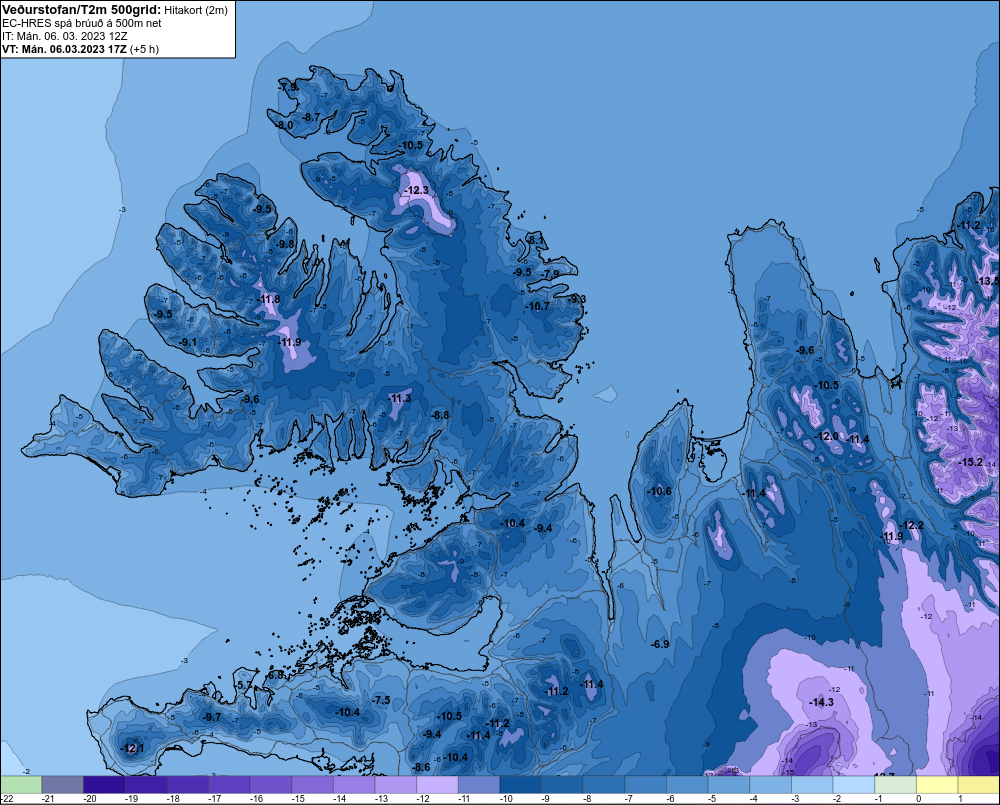Click the -17 label in the color legend

tap(215, 799)
